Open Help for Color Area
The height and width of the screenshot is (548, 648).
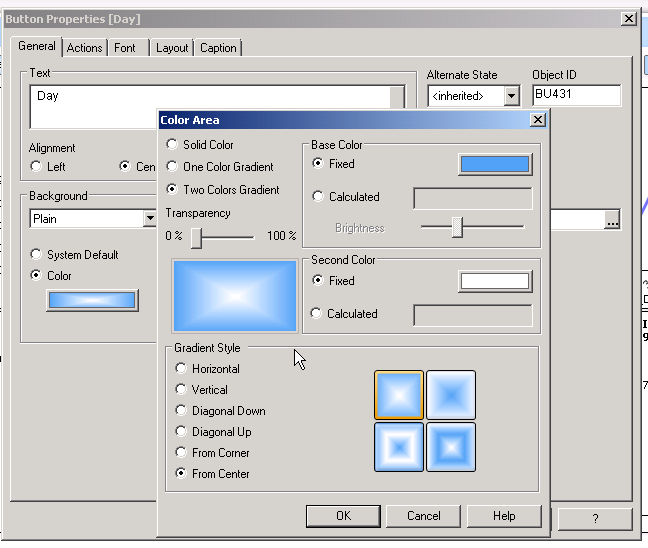pyautogui.click(x=504, y=516)
